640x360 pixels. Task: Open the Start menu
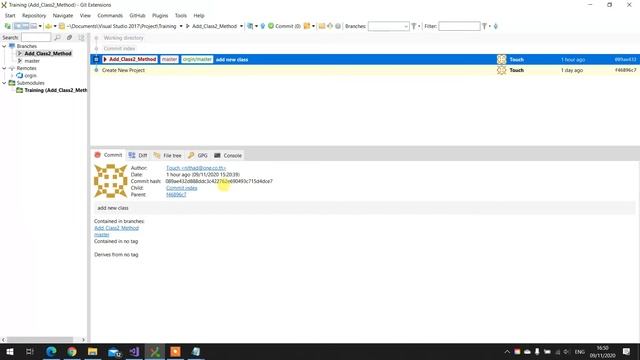[x=10, y=16]
